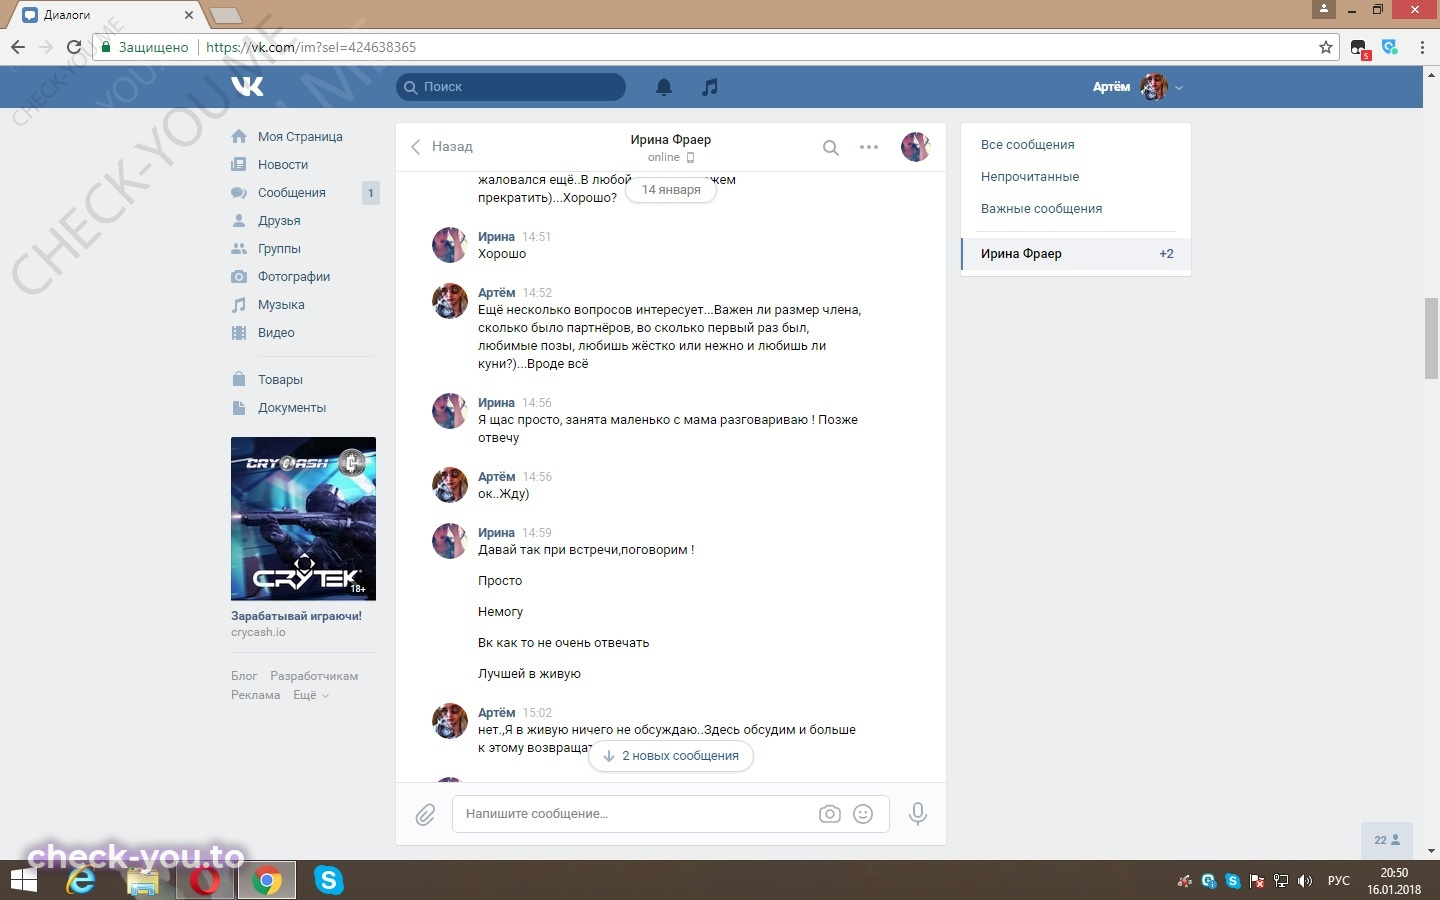Click Ирина's avatar on 14:51 message
Image resolution: width=1440 pixels, height=900 pixels.
[449, 244]
